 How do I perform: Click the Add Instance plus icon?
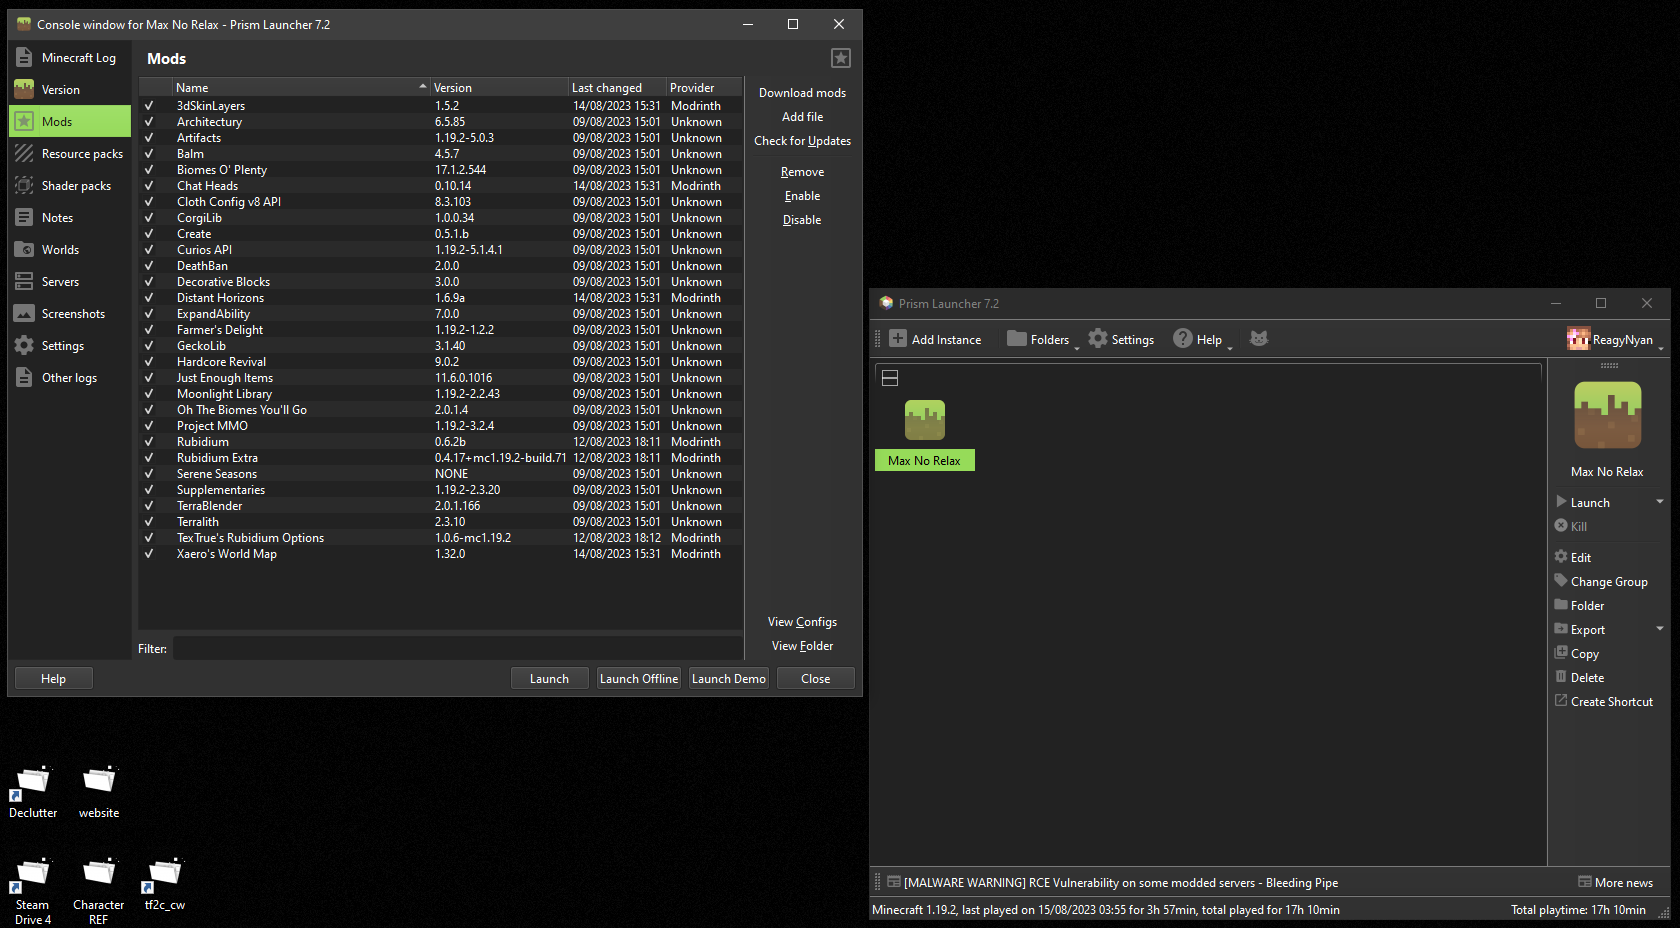point(898,339)
